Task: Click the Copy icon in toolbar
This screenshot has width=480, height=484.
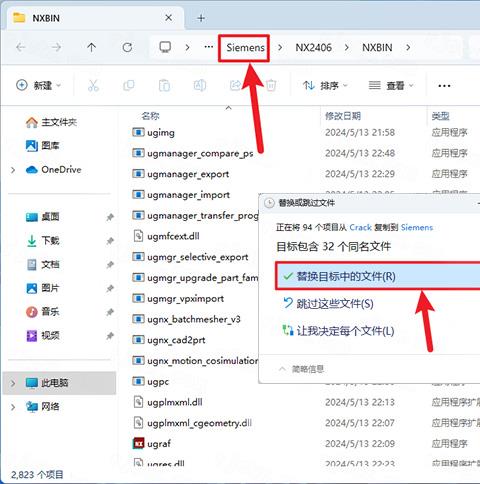Action: pos(129,86)
